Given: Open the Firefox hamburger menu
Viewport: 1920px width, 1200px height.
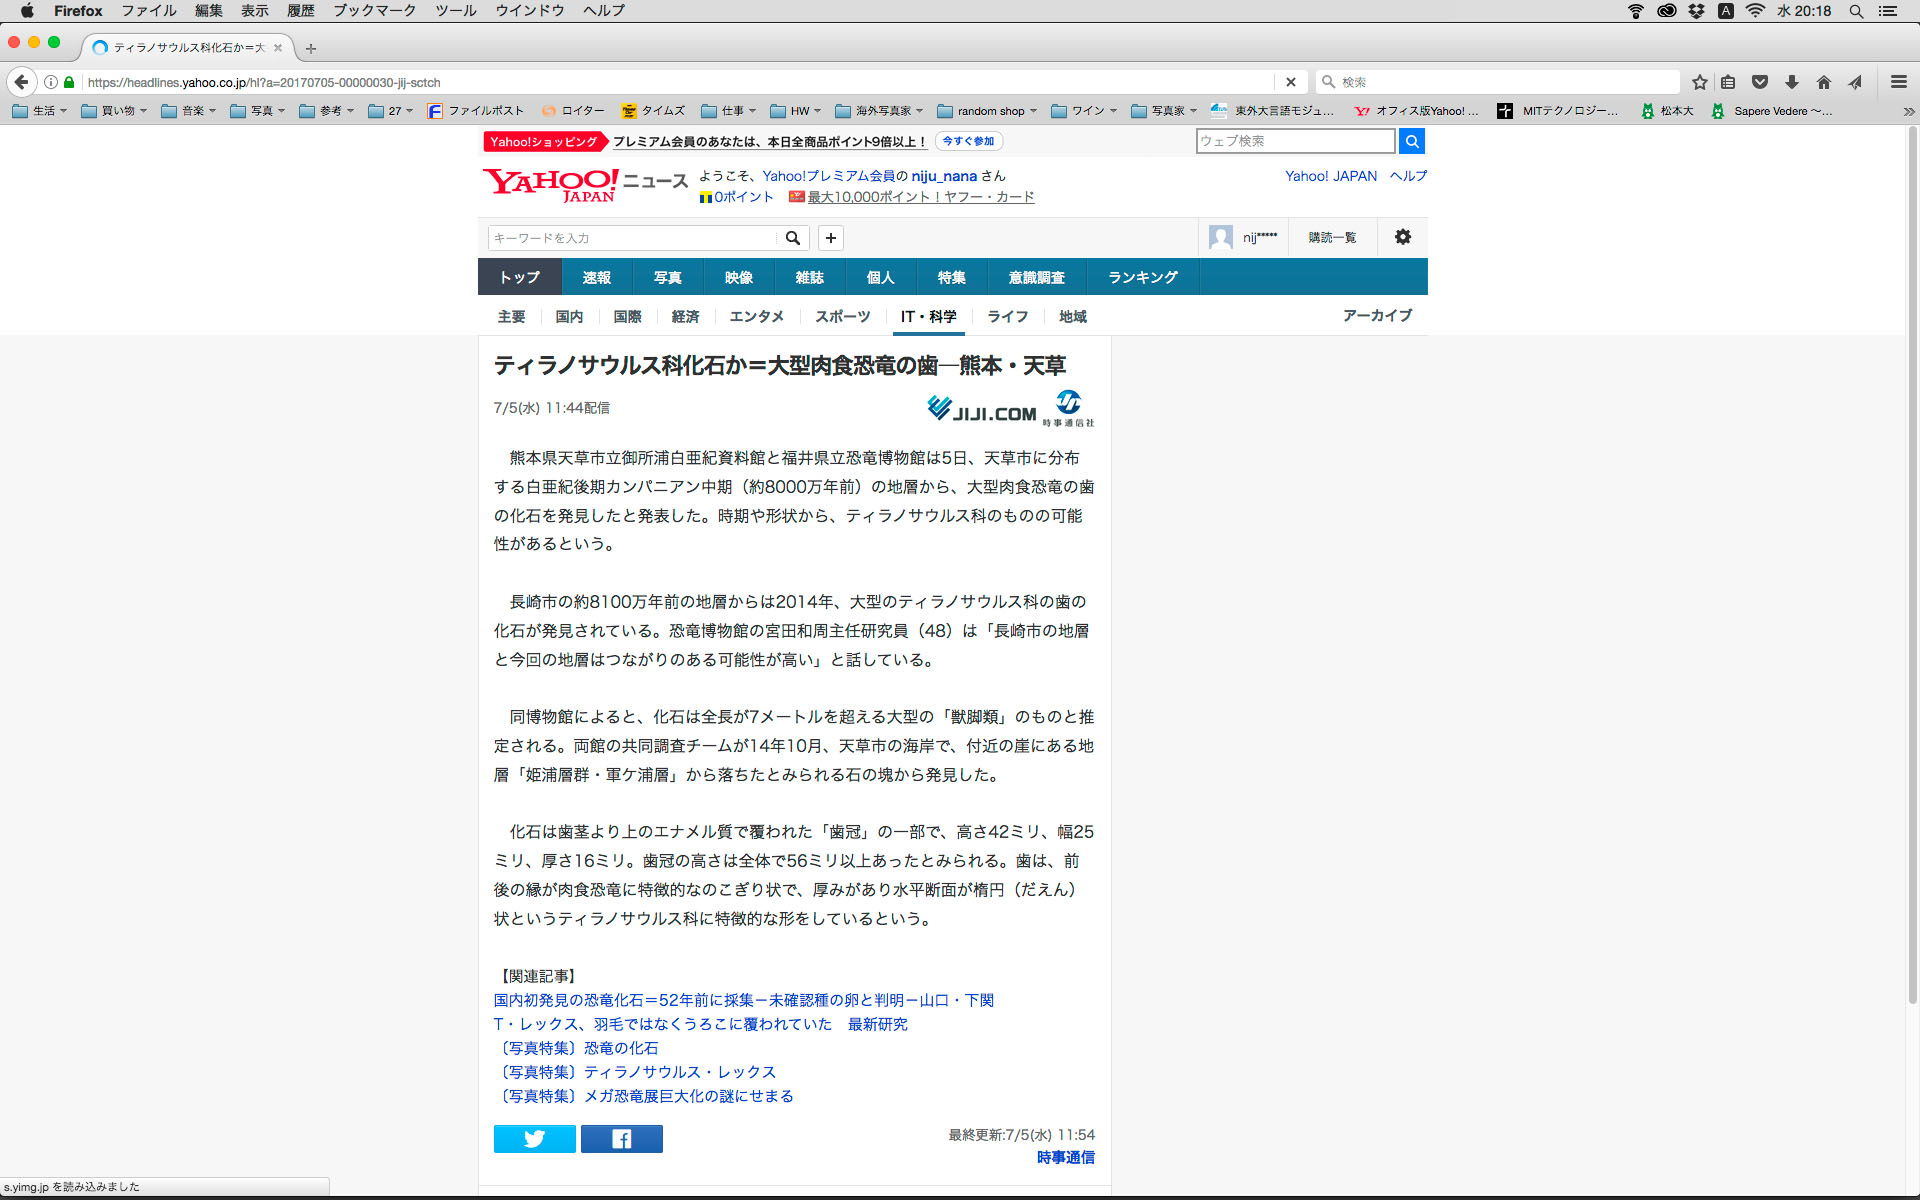Looking at the screenshot, I should coord(1898,82).
